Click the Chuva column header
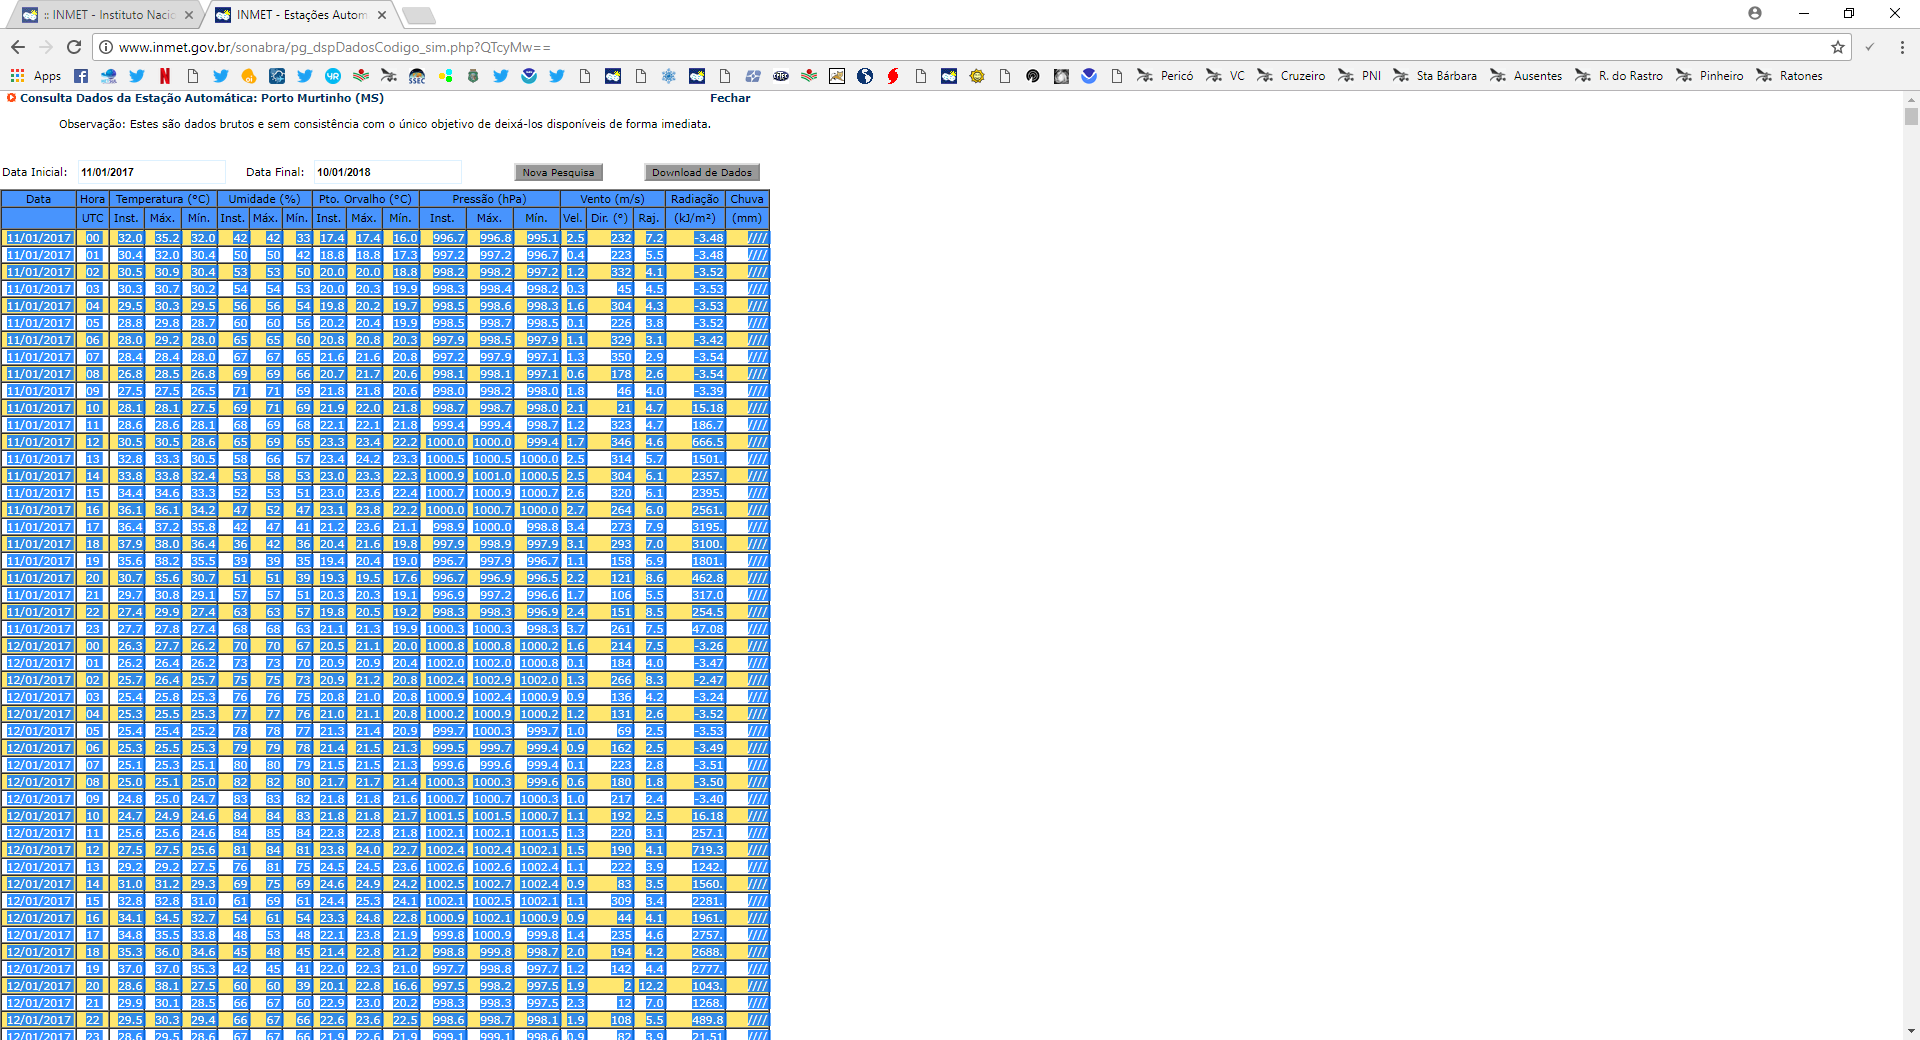The width and height of the screenshot is (1920, 1040). 747,199
